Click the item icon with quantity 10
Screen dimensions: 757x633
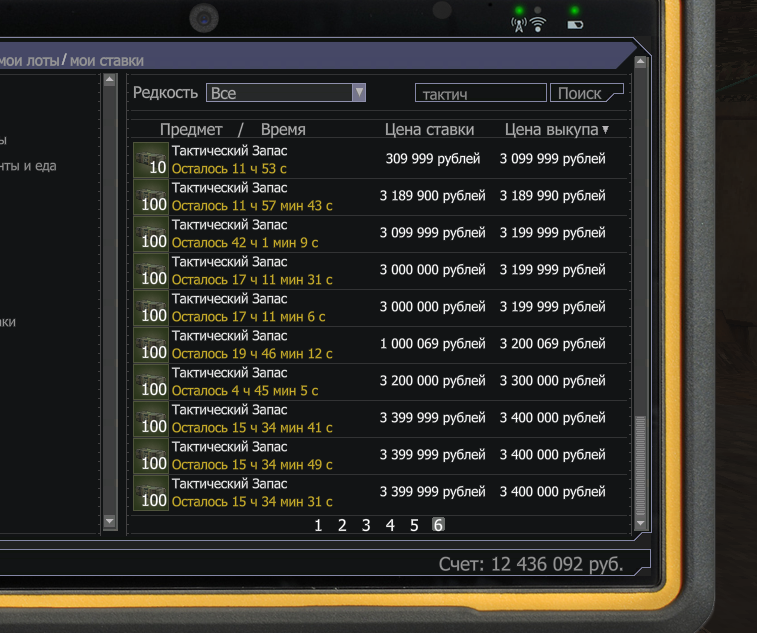click(x=151, y=159)
